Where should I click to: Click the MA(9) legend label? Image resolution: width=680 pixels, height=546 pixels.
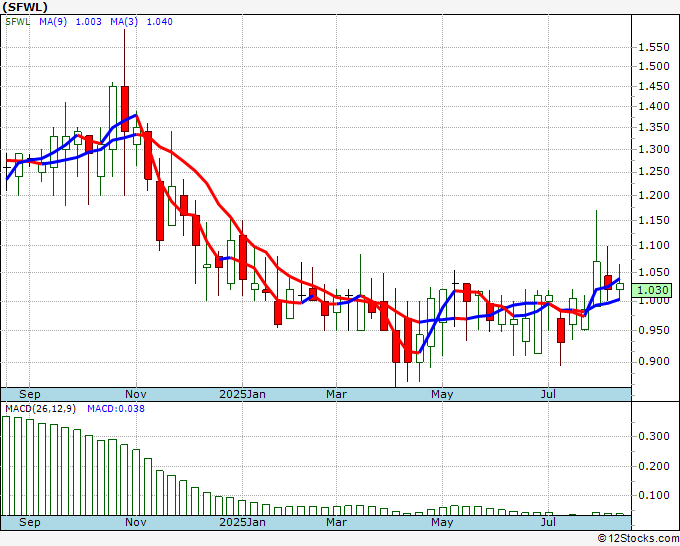tap(53, 22)
